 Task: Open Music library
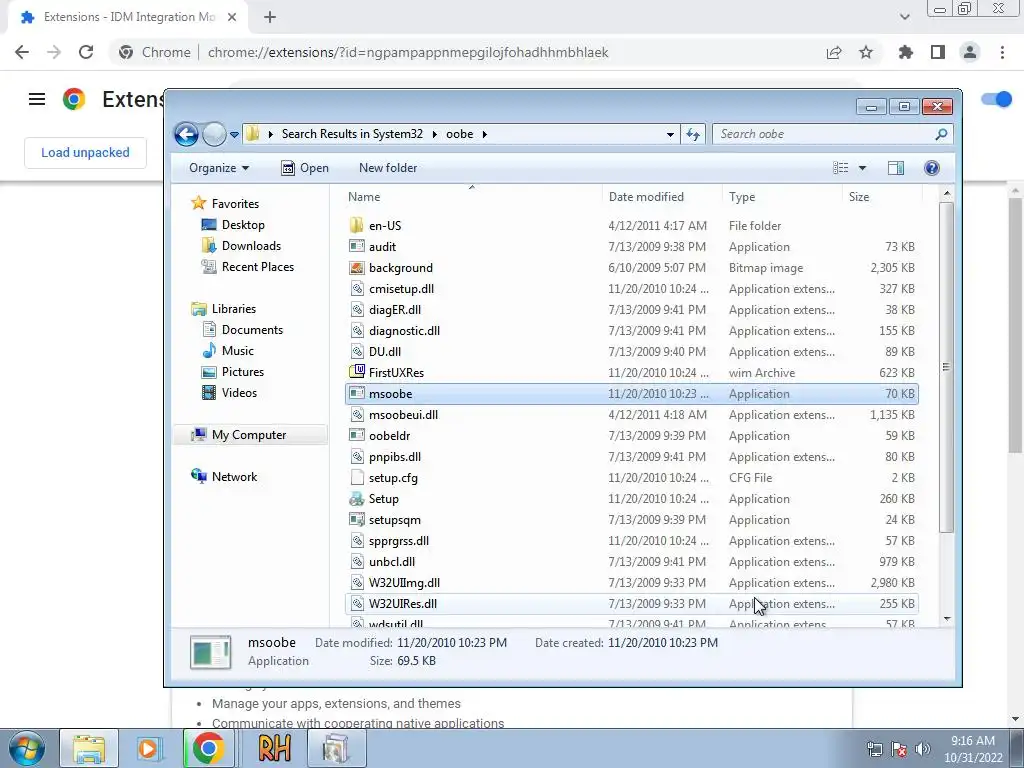pyautogui.click(x=237, y=351)
